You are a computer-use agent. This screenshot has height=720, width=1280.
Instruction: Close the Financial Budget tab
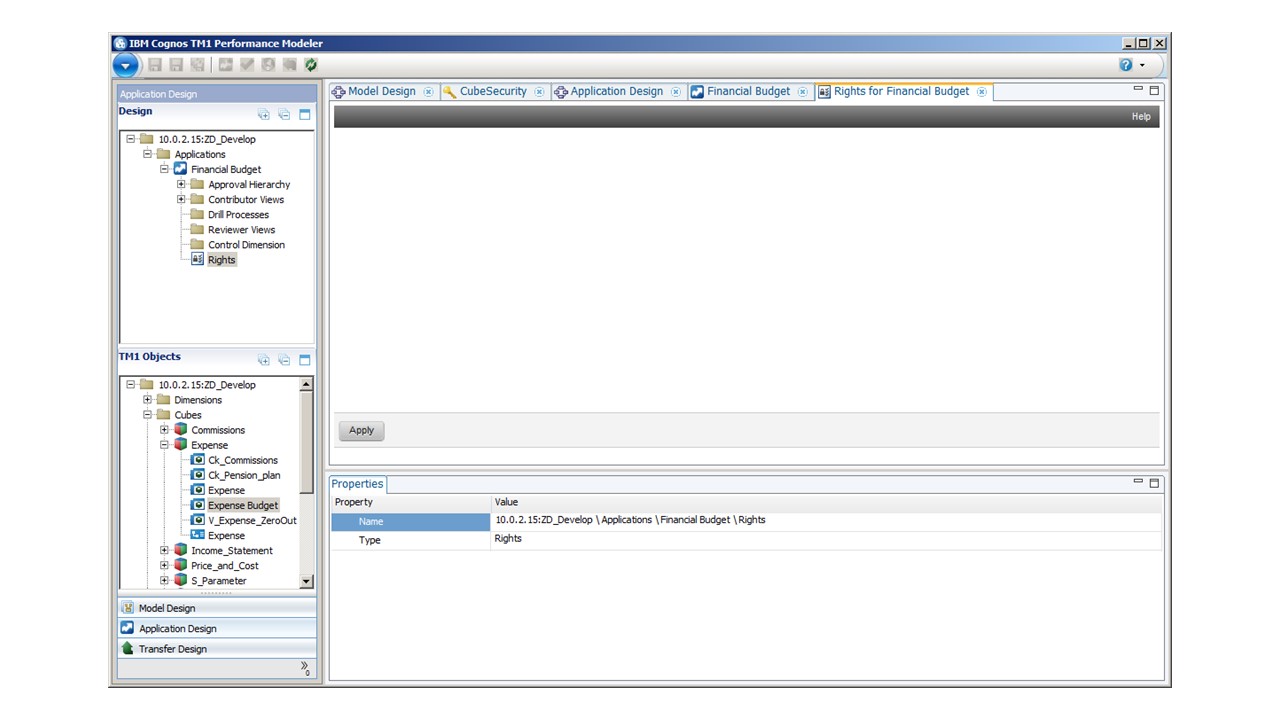click(803, 92)
